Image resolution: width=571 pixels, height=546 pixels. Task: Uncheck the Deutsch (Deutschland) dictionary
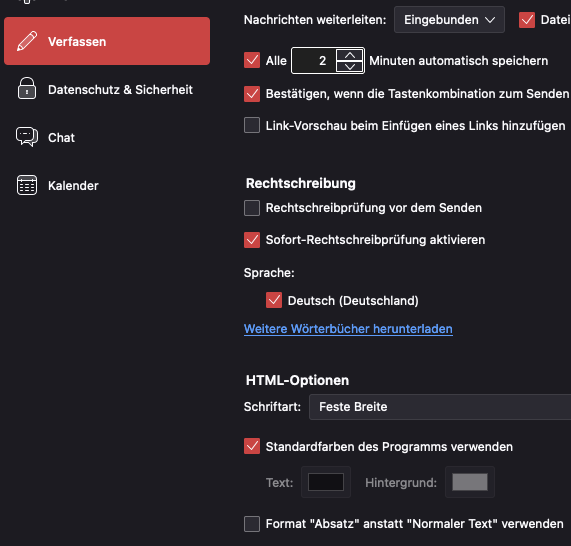point(274,301)
